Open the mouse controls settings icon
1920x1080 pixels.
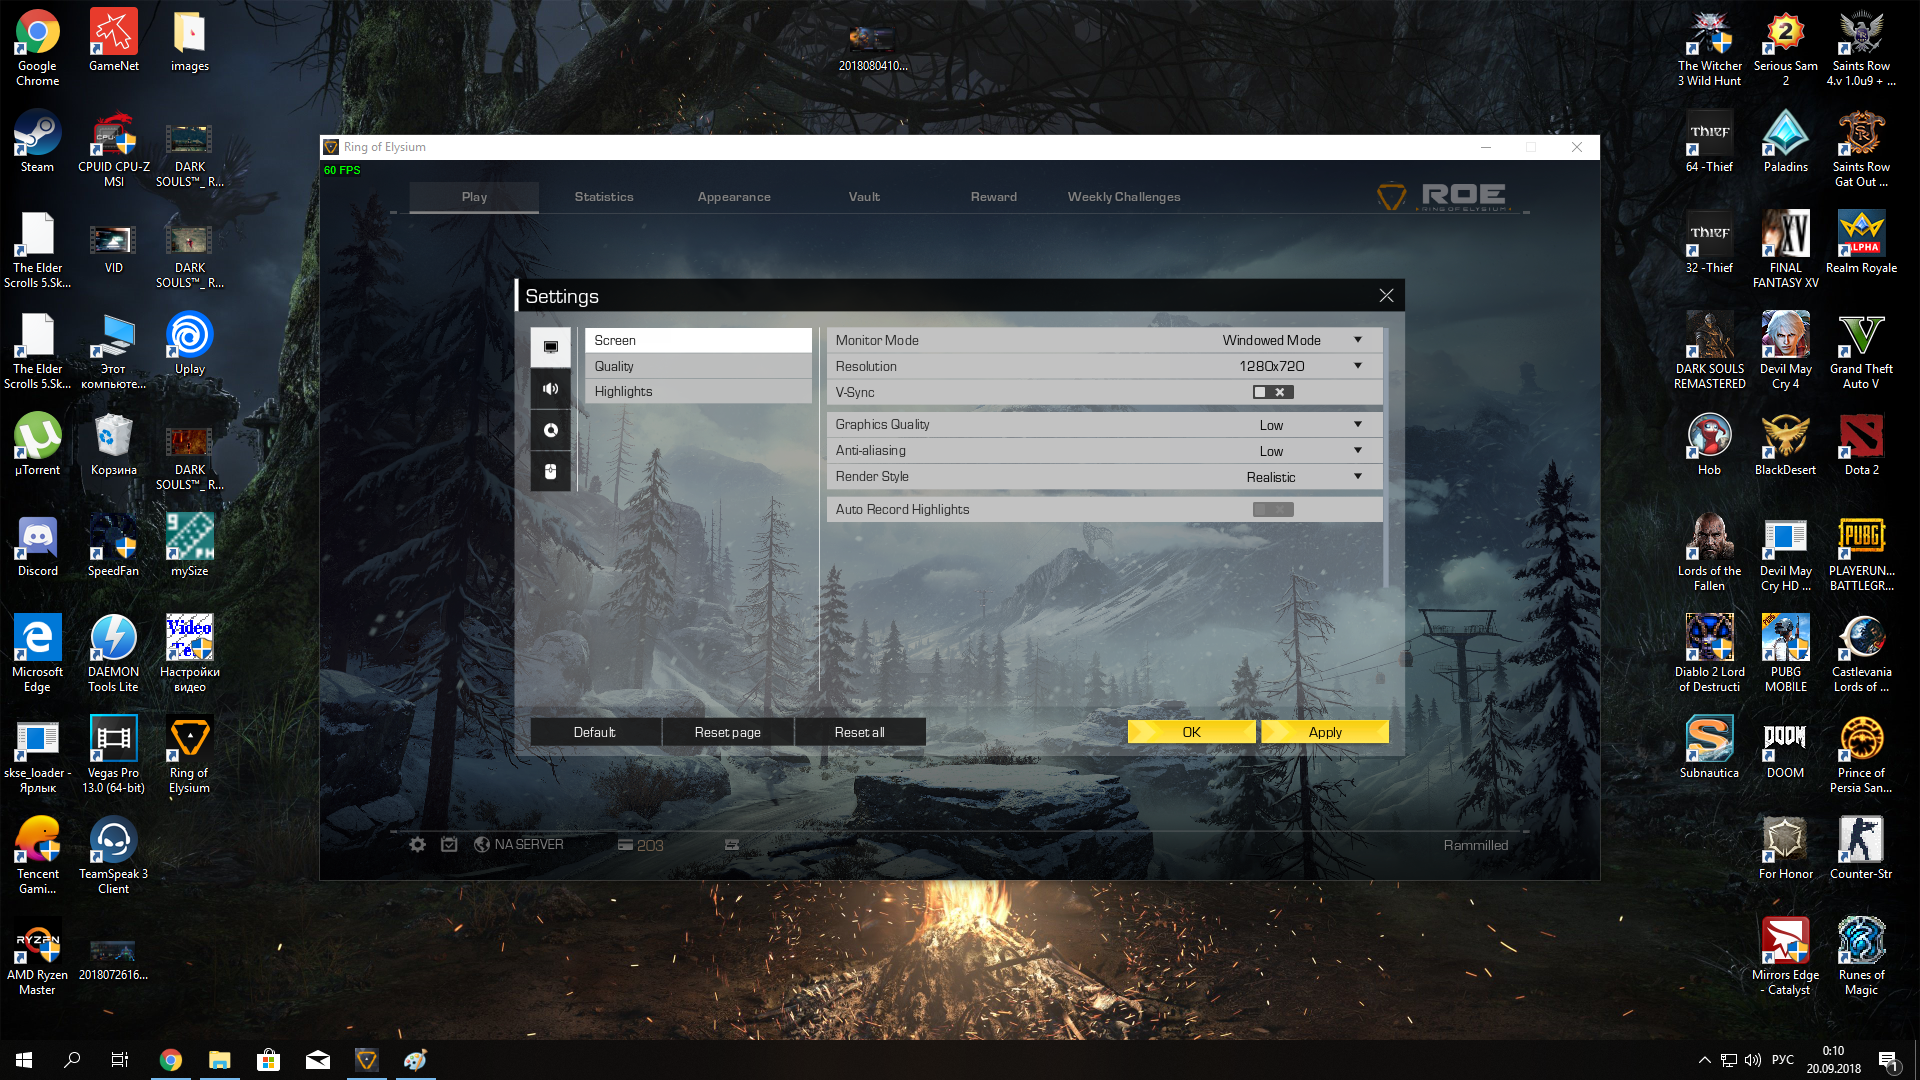[551, 471]
